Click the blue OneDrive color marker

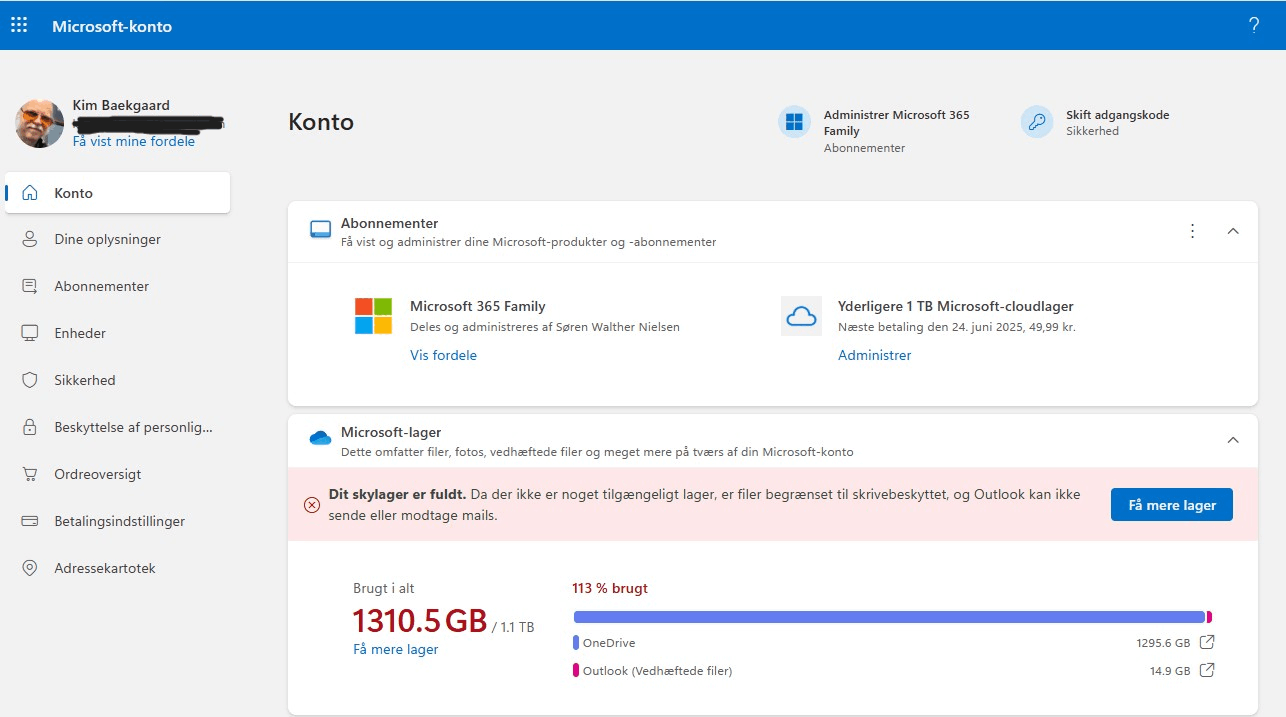[x=576, y=642]
